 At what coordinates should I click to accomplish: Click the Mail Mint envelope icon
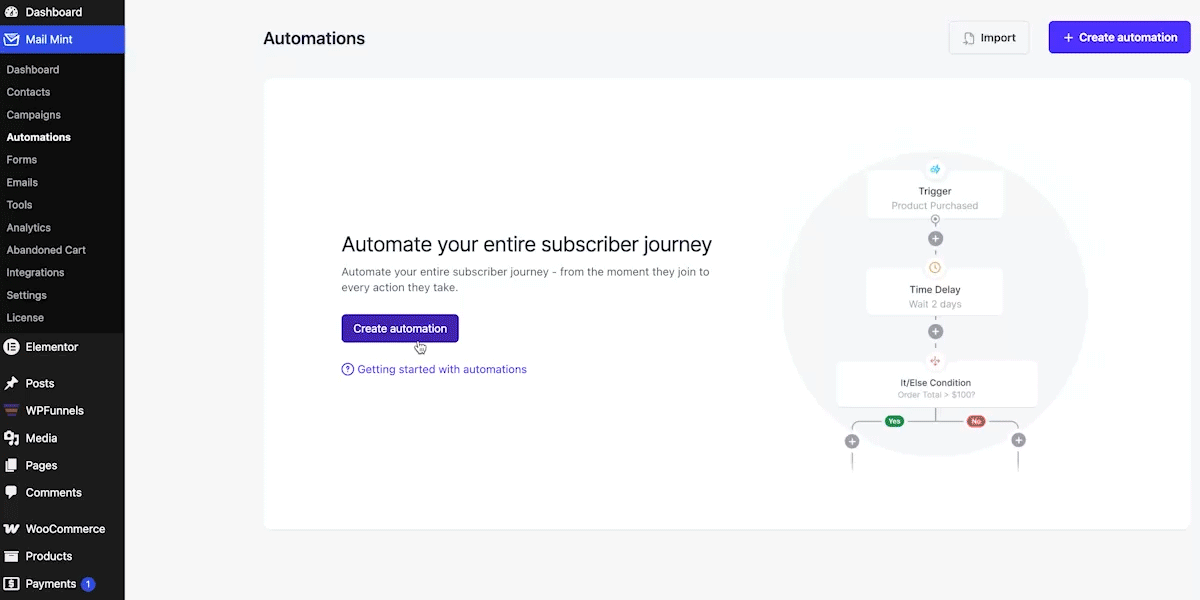[11, 40]
